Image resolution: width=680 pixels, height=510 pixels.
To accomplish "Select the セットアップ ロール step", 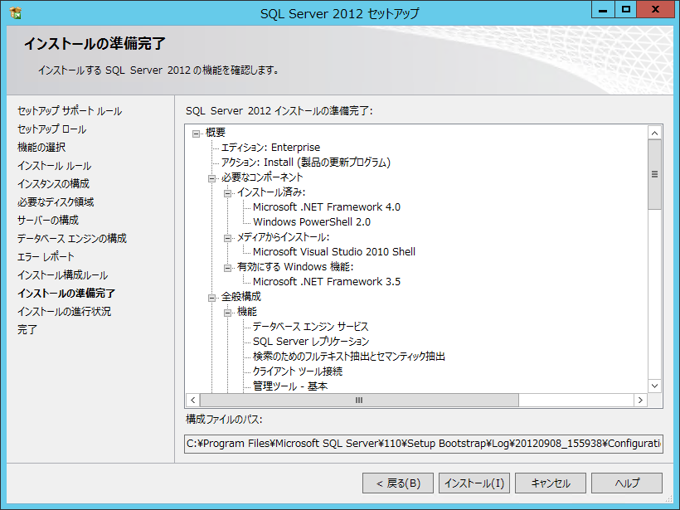I will [x=52, y=129].
